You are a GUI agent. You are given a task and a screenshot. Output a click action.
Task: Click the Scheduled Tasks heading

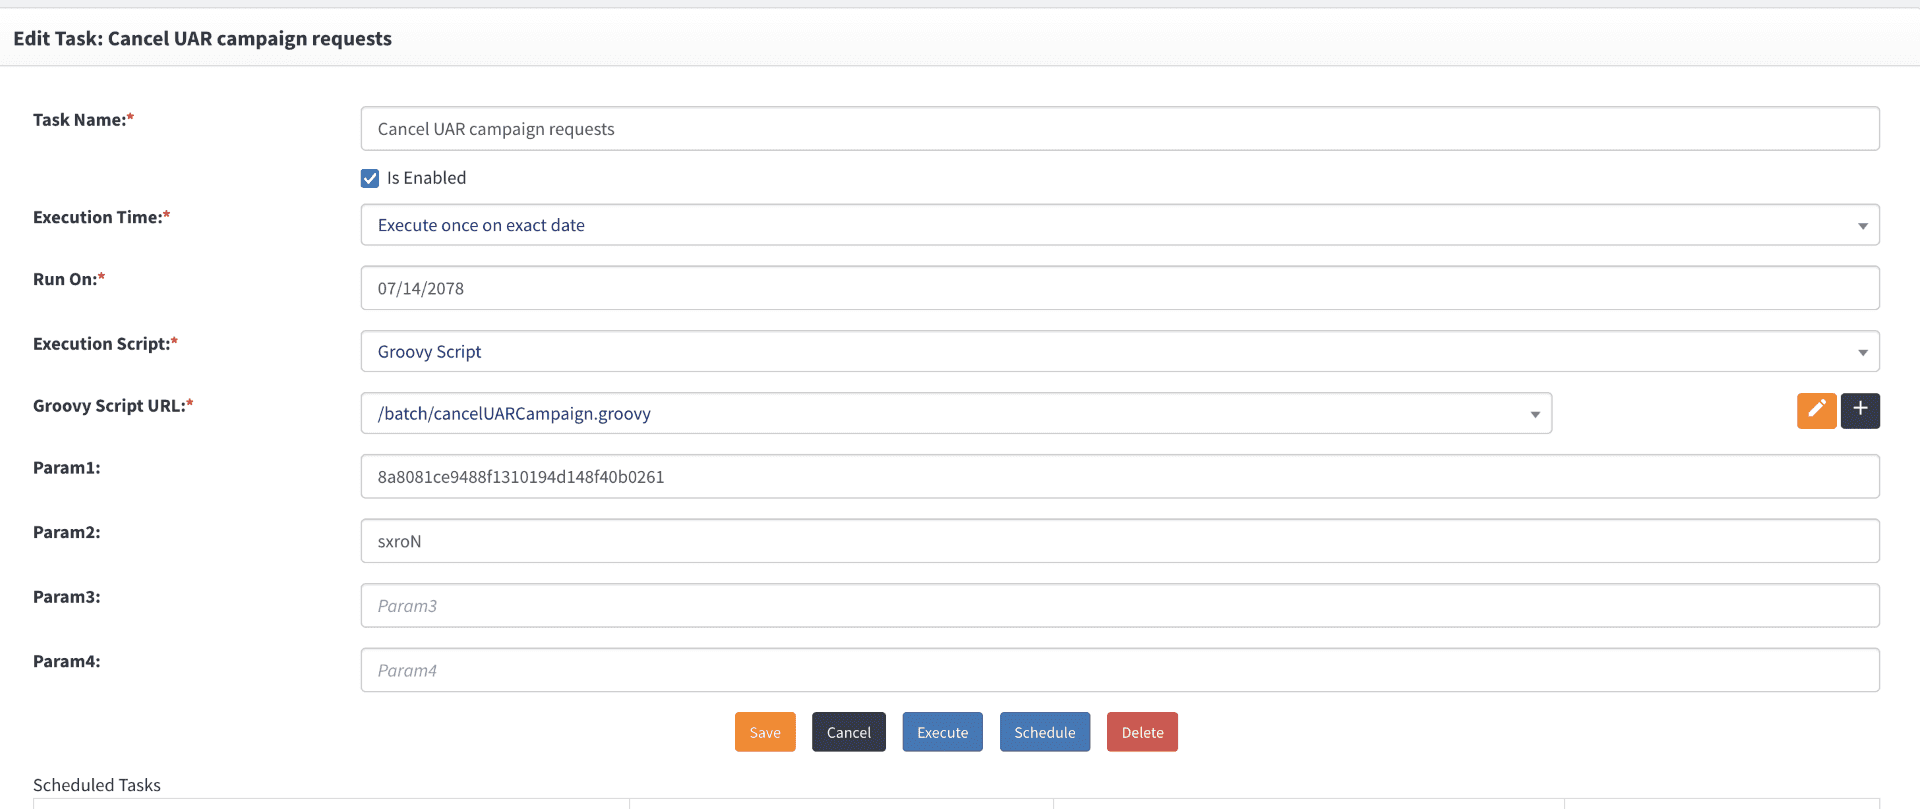pyautogui.click(x=97, y=785)
